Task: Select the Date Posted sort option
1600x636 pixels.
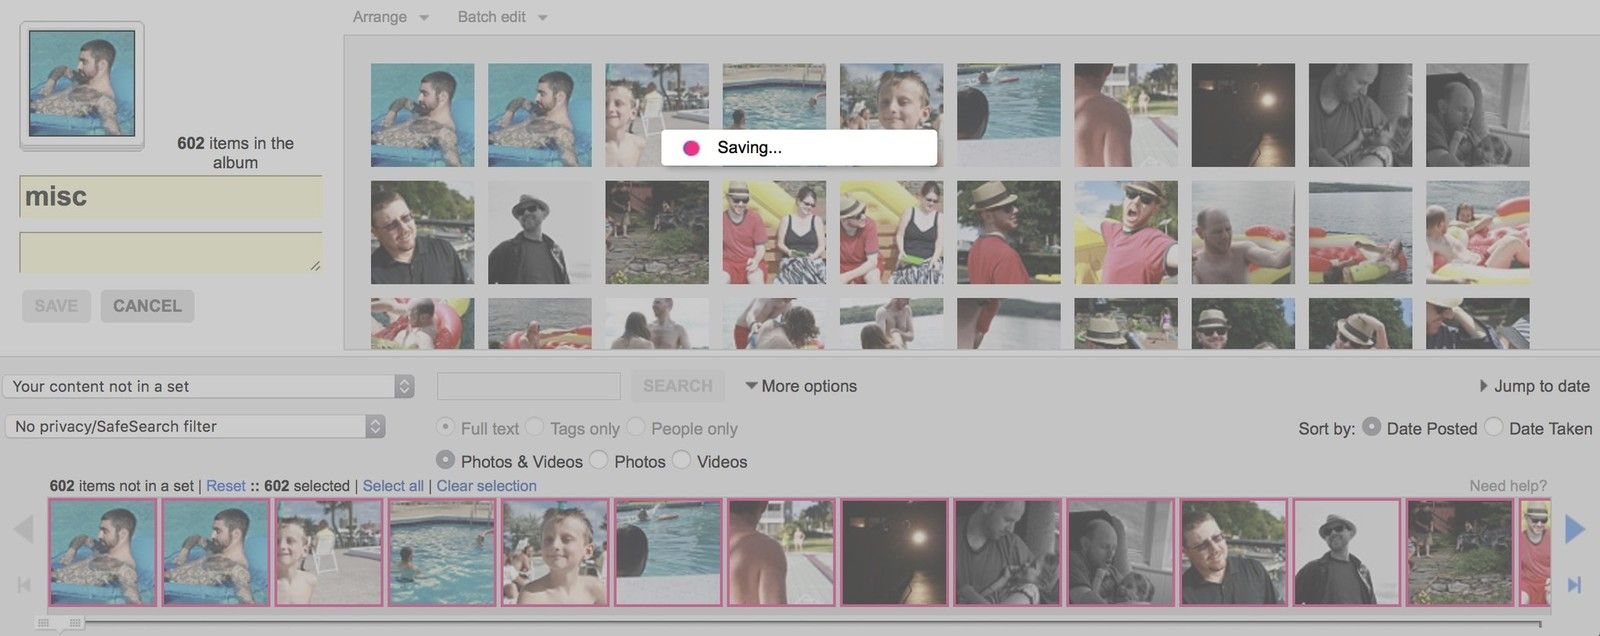Action: coord(1372,427)
